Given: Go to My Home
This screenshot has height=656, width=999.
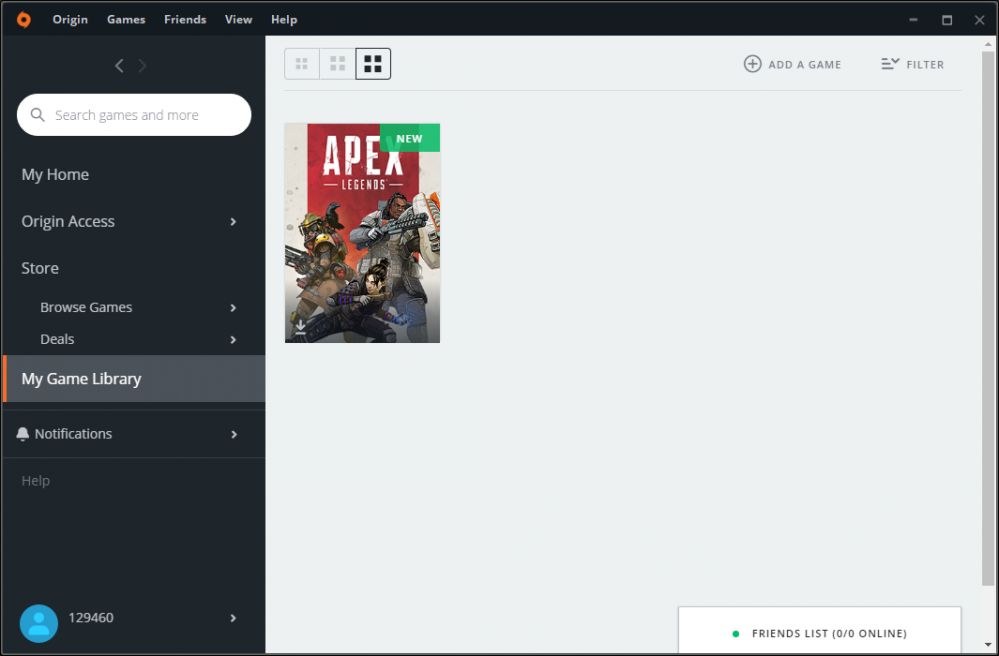Looking at the screenshot, I should (x=55, y=175).
